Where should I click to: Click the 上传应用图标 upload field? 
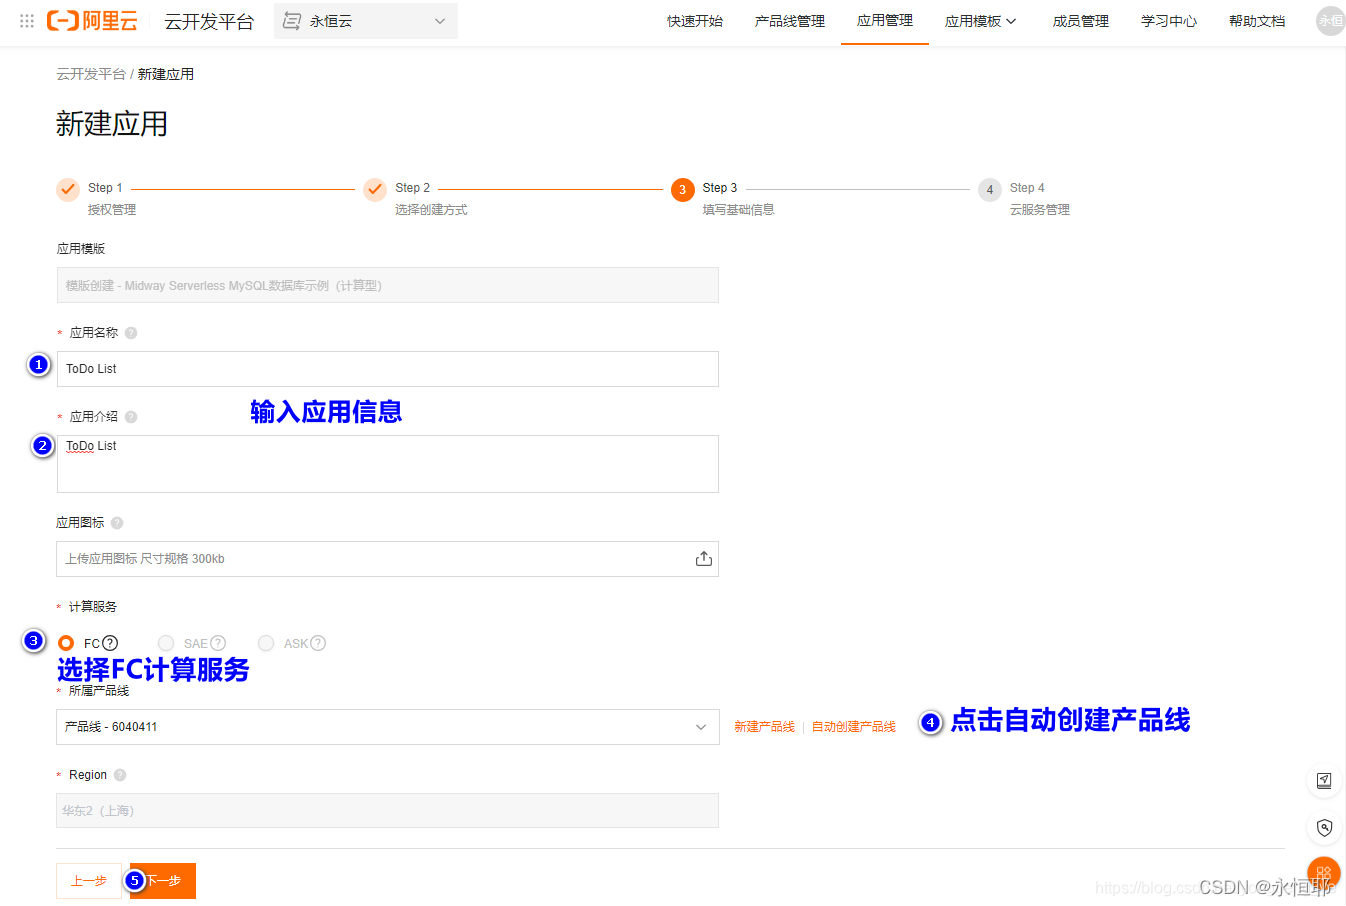[x=387, y=559]
